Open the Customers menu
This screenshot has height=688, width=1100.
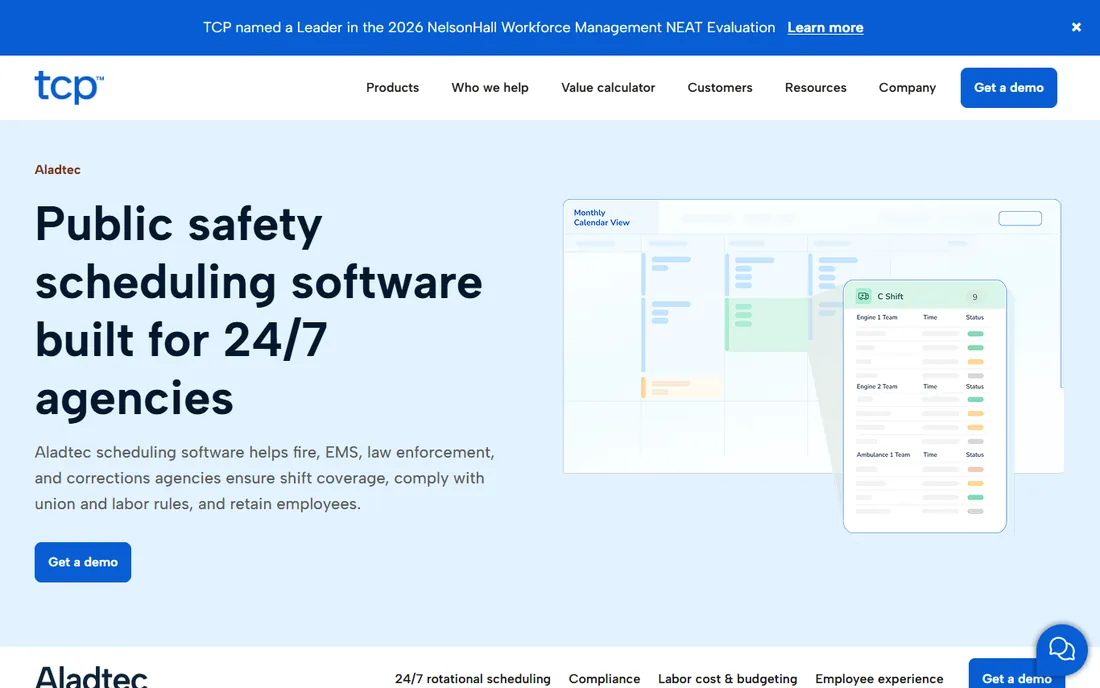[x=720, y=88]
